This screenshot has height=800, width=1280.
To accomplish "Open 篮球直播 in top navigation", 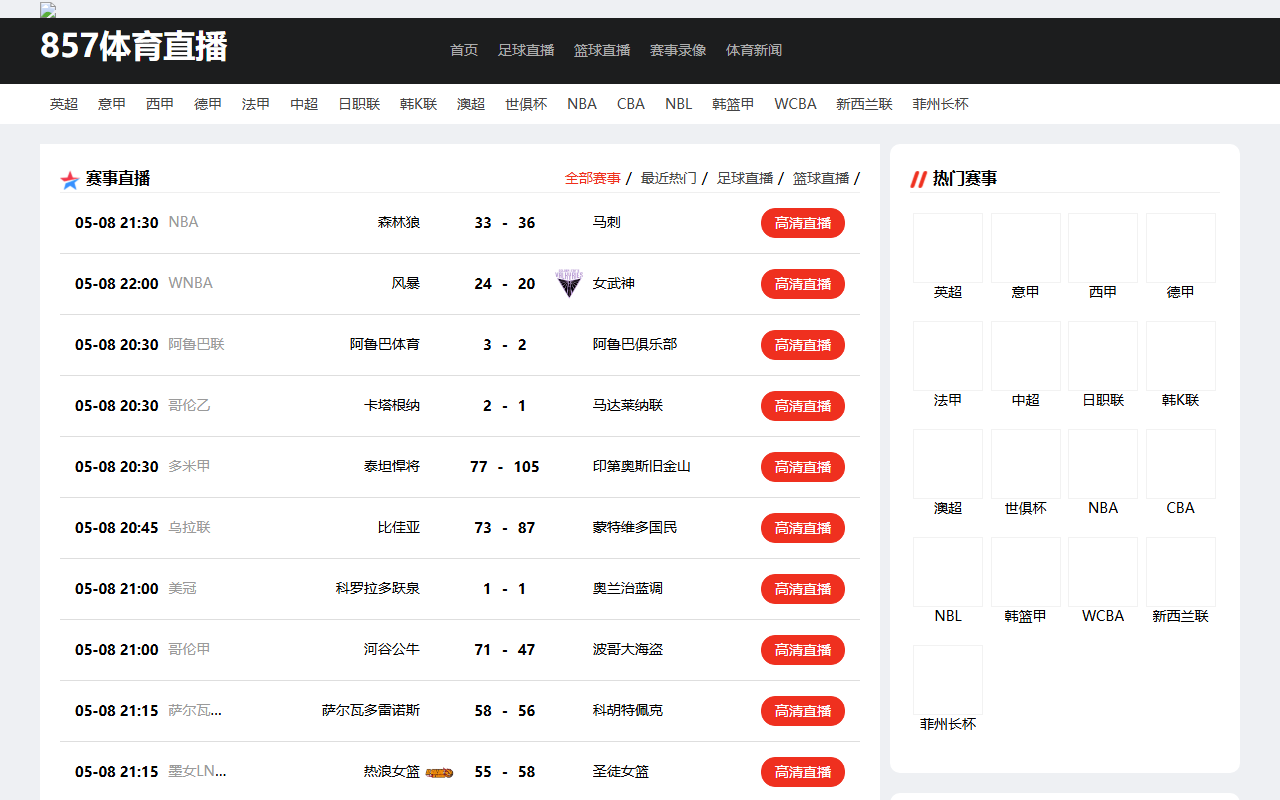I will coord(602,50).
